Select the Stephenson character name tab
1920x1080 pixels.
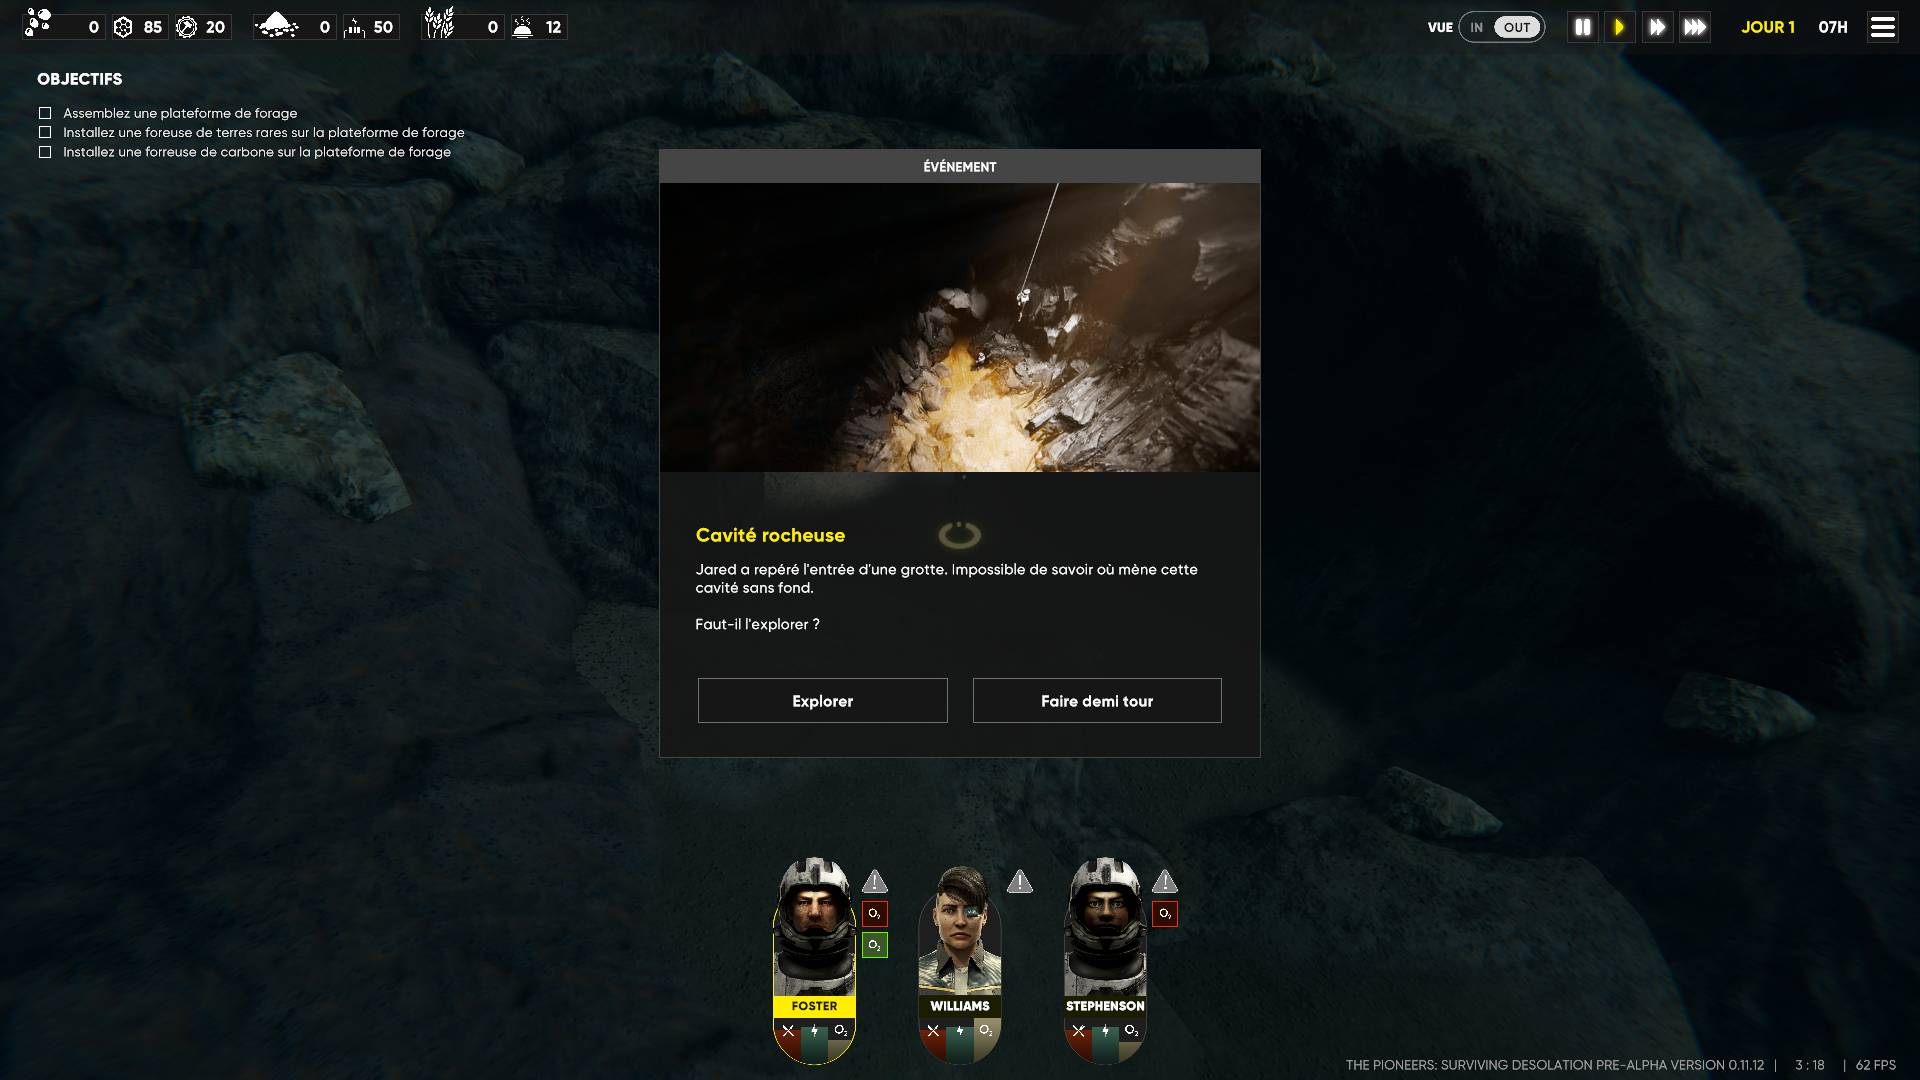point(1105,1006)
